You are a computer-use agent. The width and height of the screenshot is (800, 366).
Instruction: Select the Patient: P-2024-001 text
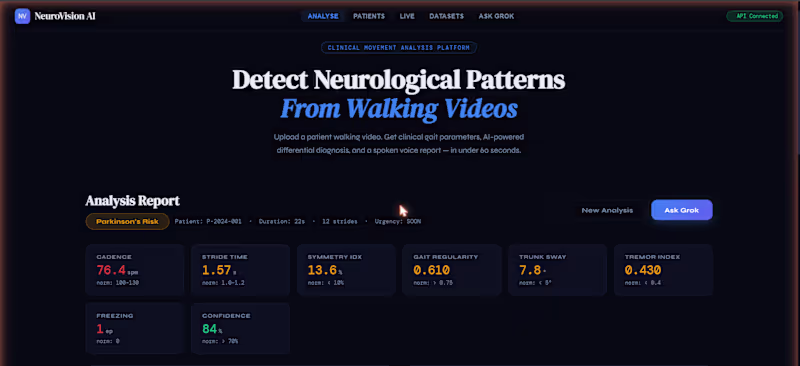click(209, 222)
